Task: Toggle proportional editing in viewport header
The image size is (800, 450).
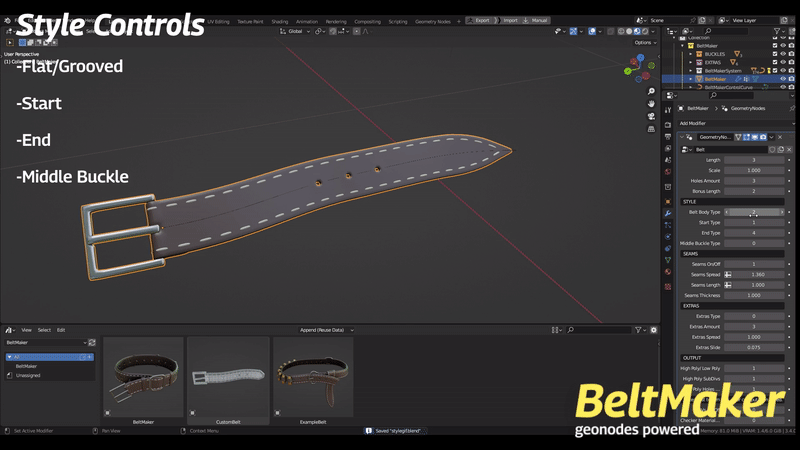Action: [356, 31]
